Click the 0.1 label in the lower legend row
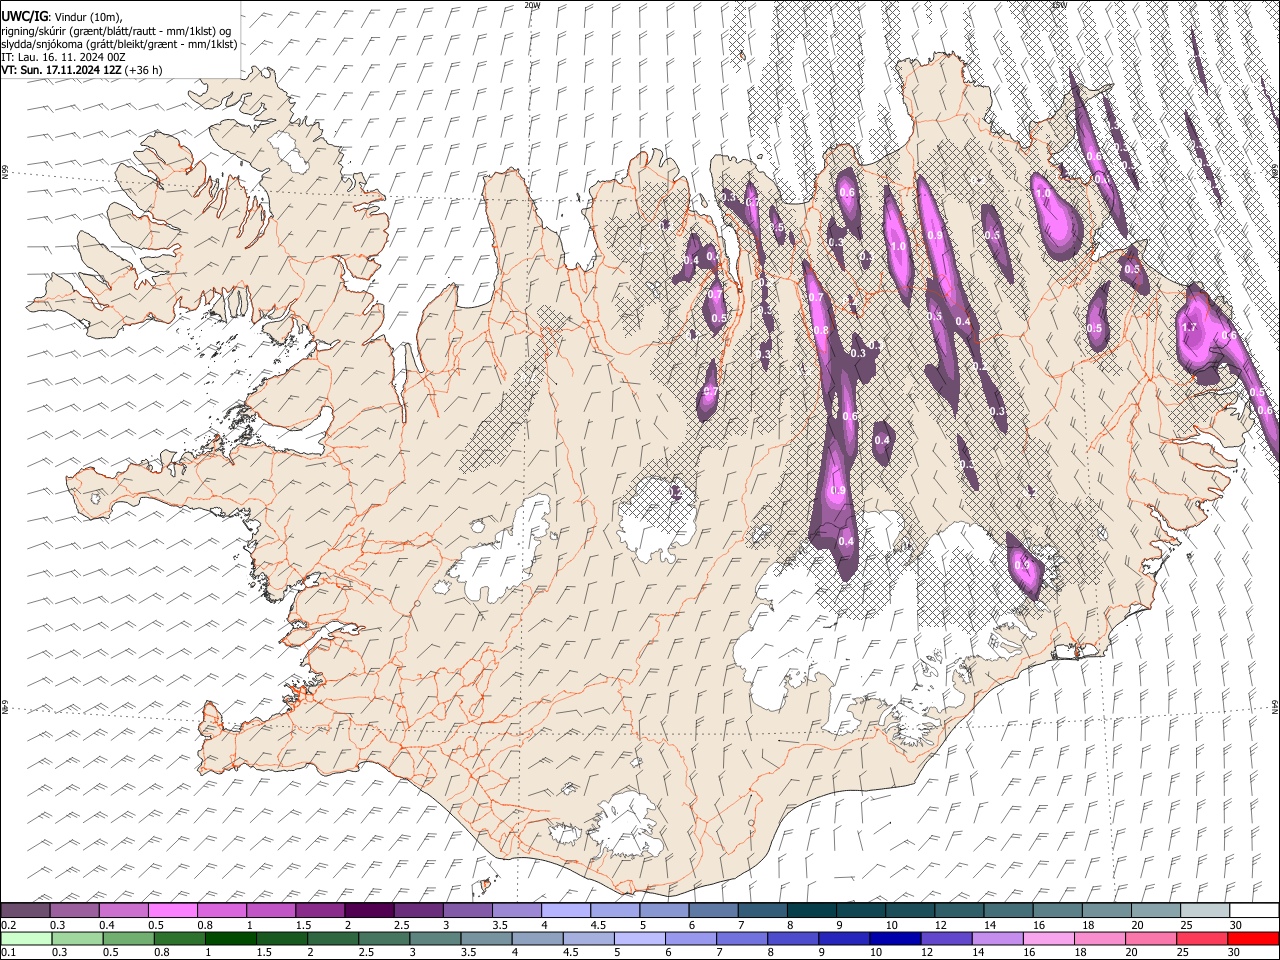 click(x=8, y=952)
